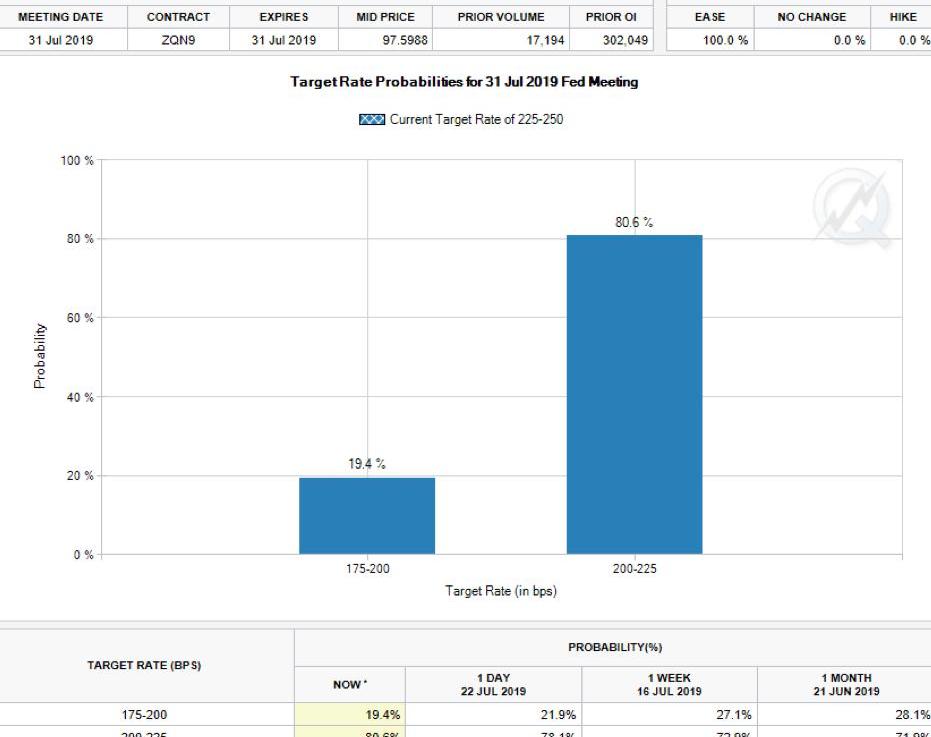Viewport: 931px width, 737px height.
Task: Click the 1 MONTH 21 JUN 2019 header
Action: (846, 684)
